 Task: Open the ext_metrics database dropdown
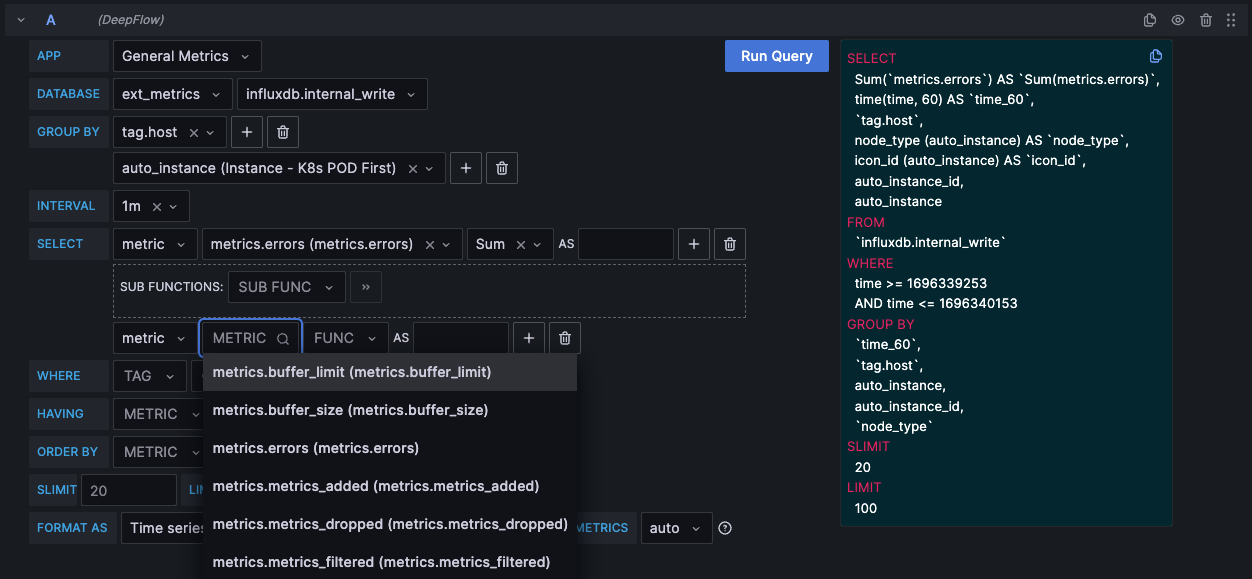pos(172,94)
